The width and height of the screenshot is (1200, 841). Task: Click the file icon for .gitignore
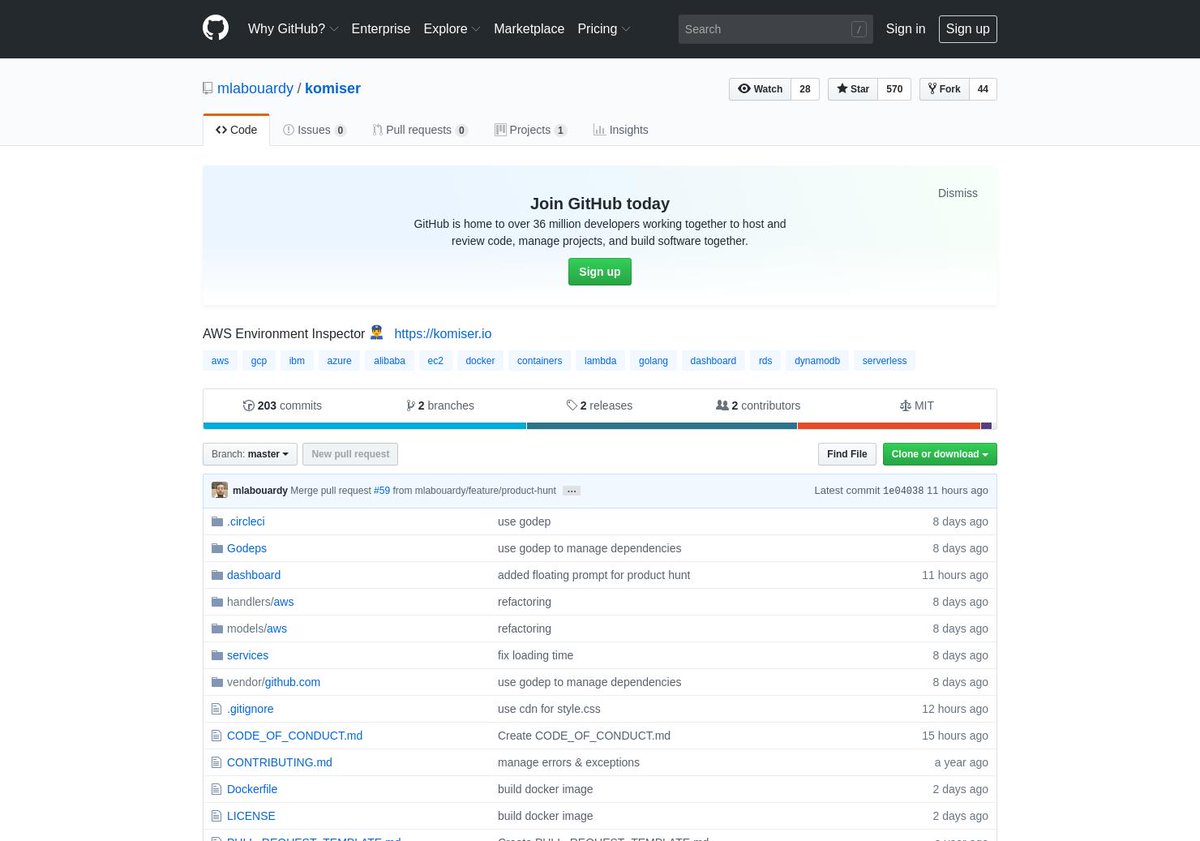pos(216,709)
